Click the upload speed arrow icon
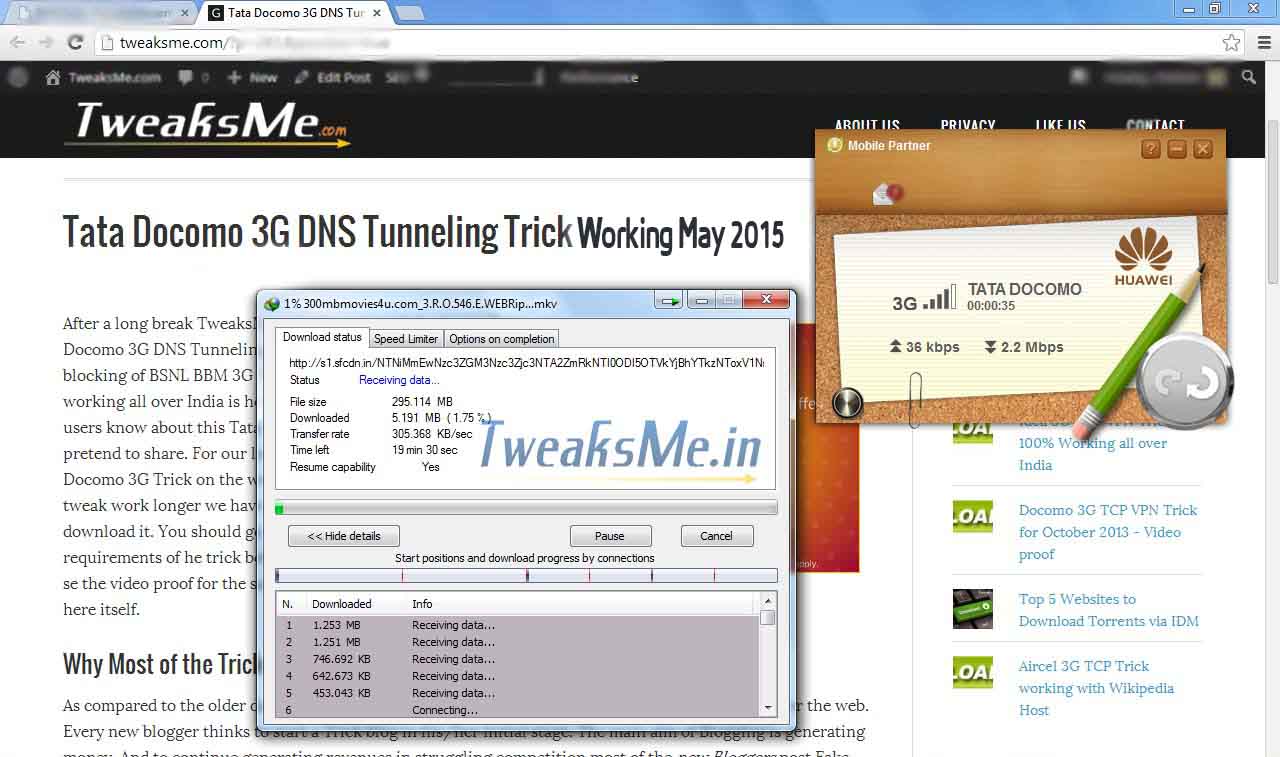The width and height of the screenshot is (1280, 757). click(895, 347)
